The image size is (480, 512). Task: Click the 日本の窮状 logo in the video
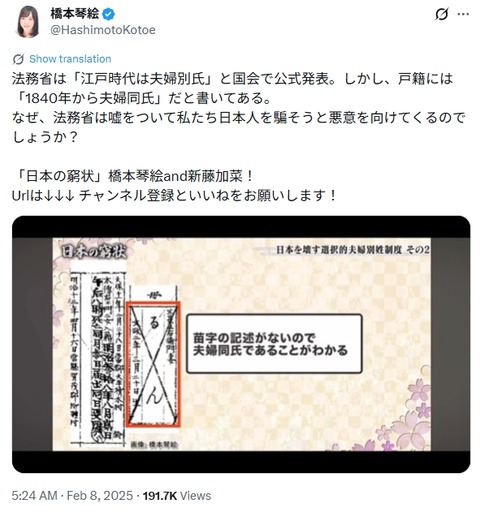[x=94, y=252]
